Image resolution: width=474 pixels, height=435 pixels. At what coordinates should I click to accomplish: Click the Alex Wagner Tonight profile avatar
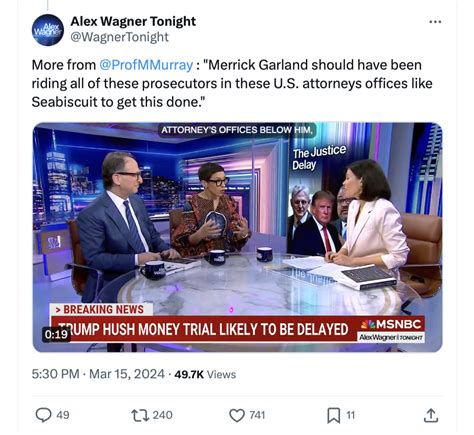pos(48,30)
